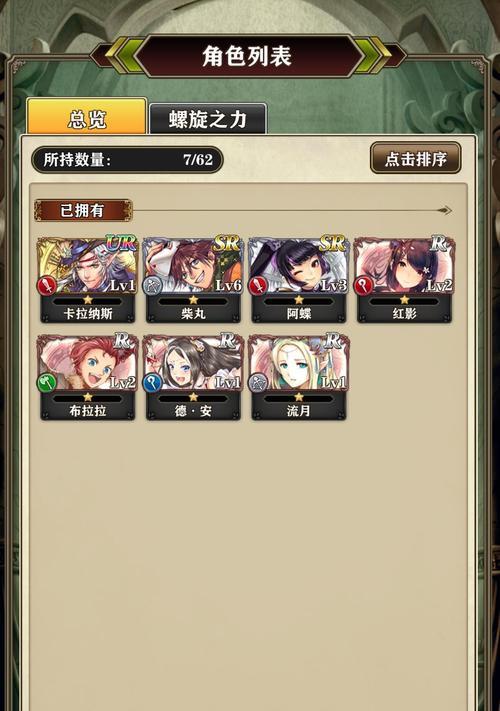Click the red staff icon on 红影

point(364,286)
